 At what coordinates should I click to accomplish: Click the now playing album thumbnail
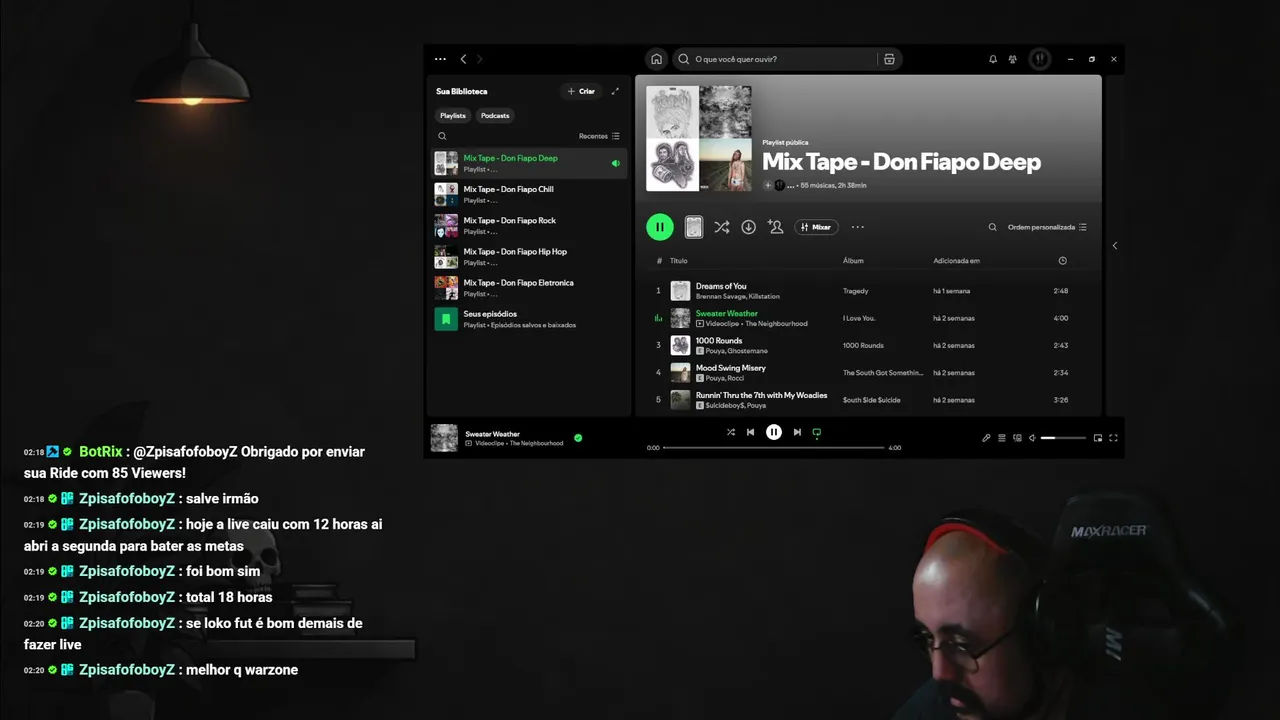click(x=444, y=438)
